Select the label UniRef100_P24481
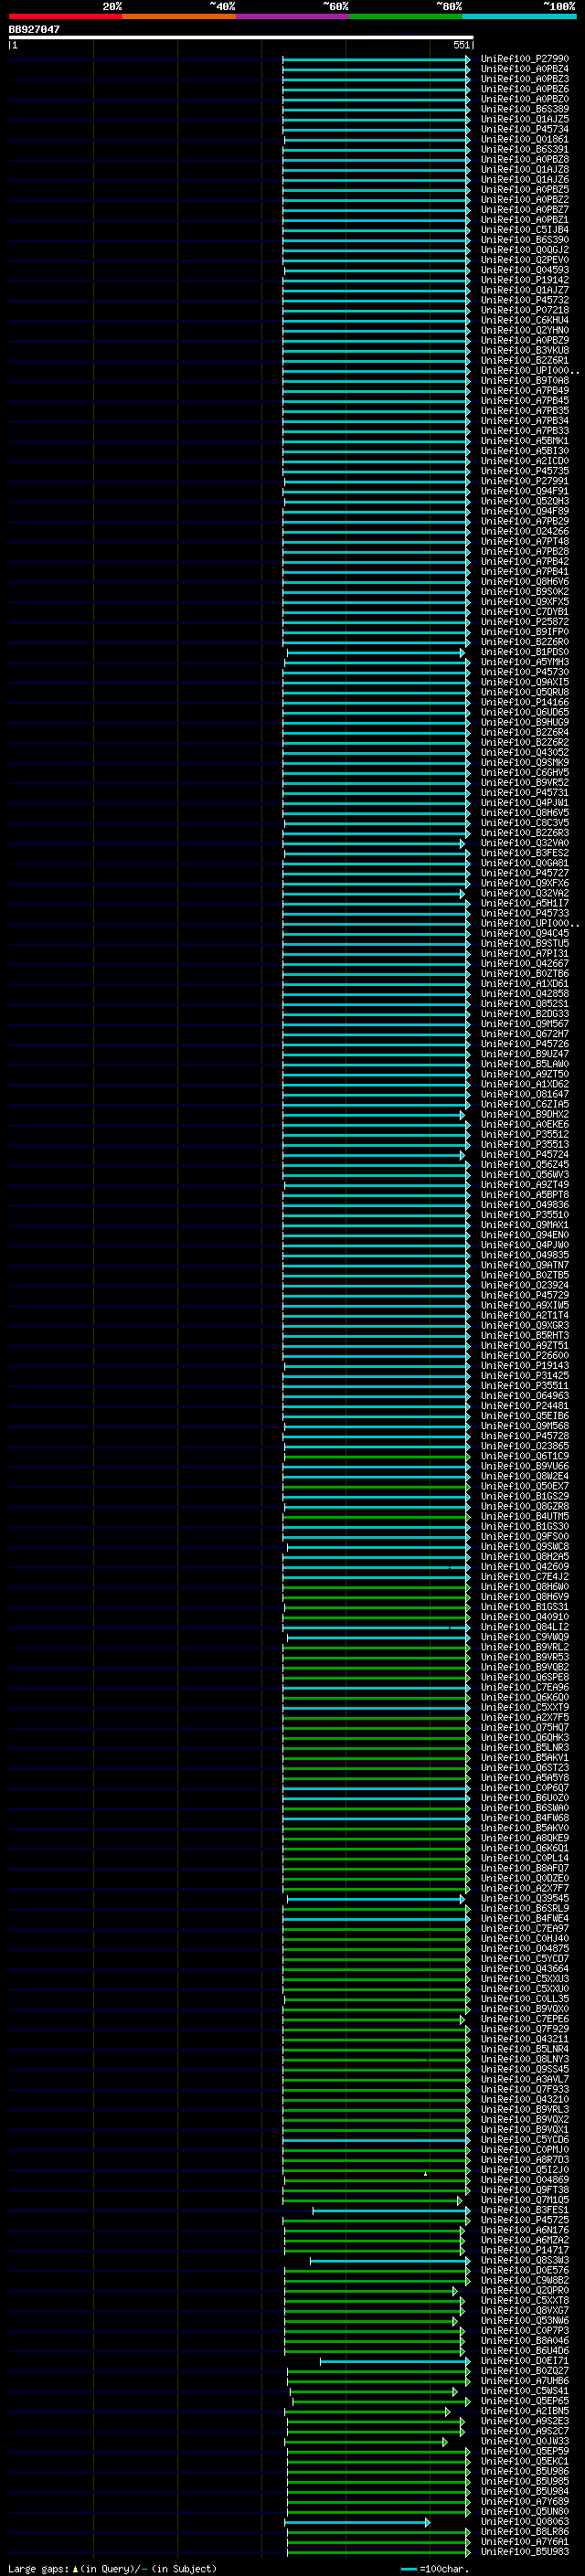This screenshot has width=585, height=2576. point(525,1406)
